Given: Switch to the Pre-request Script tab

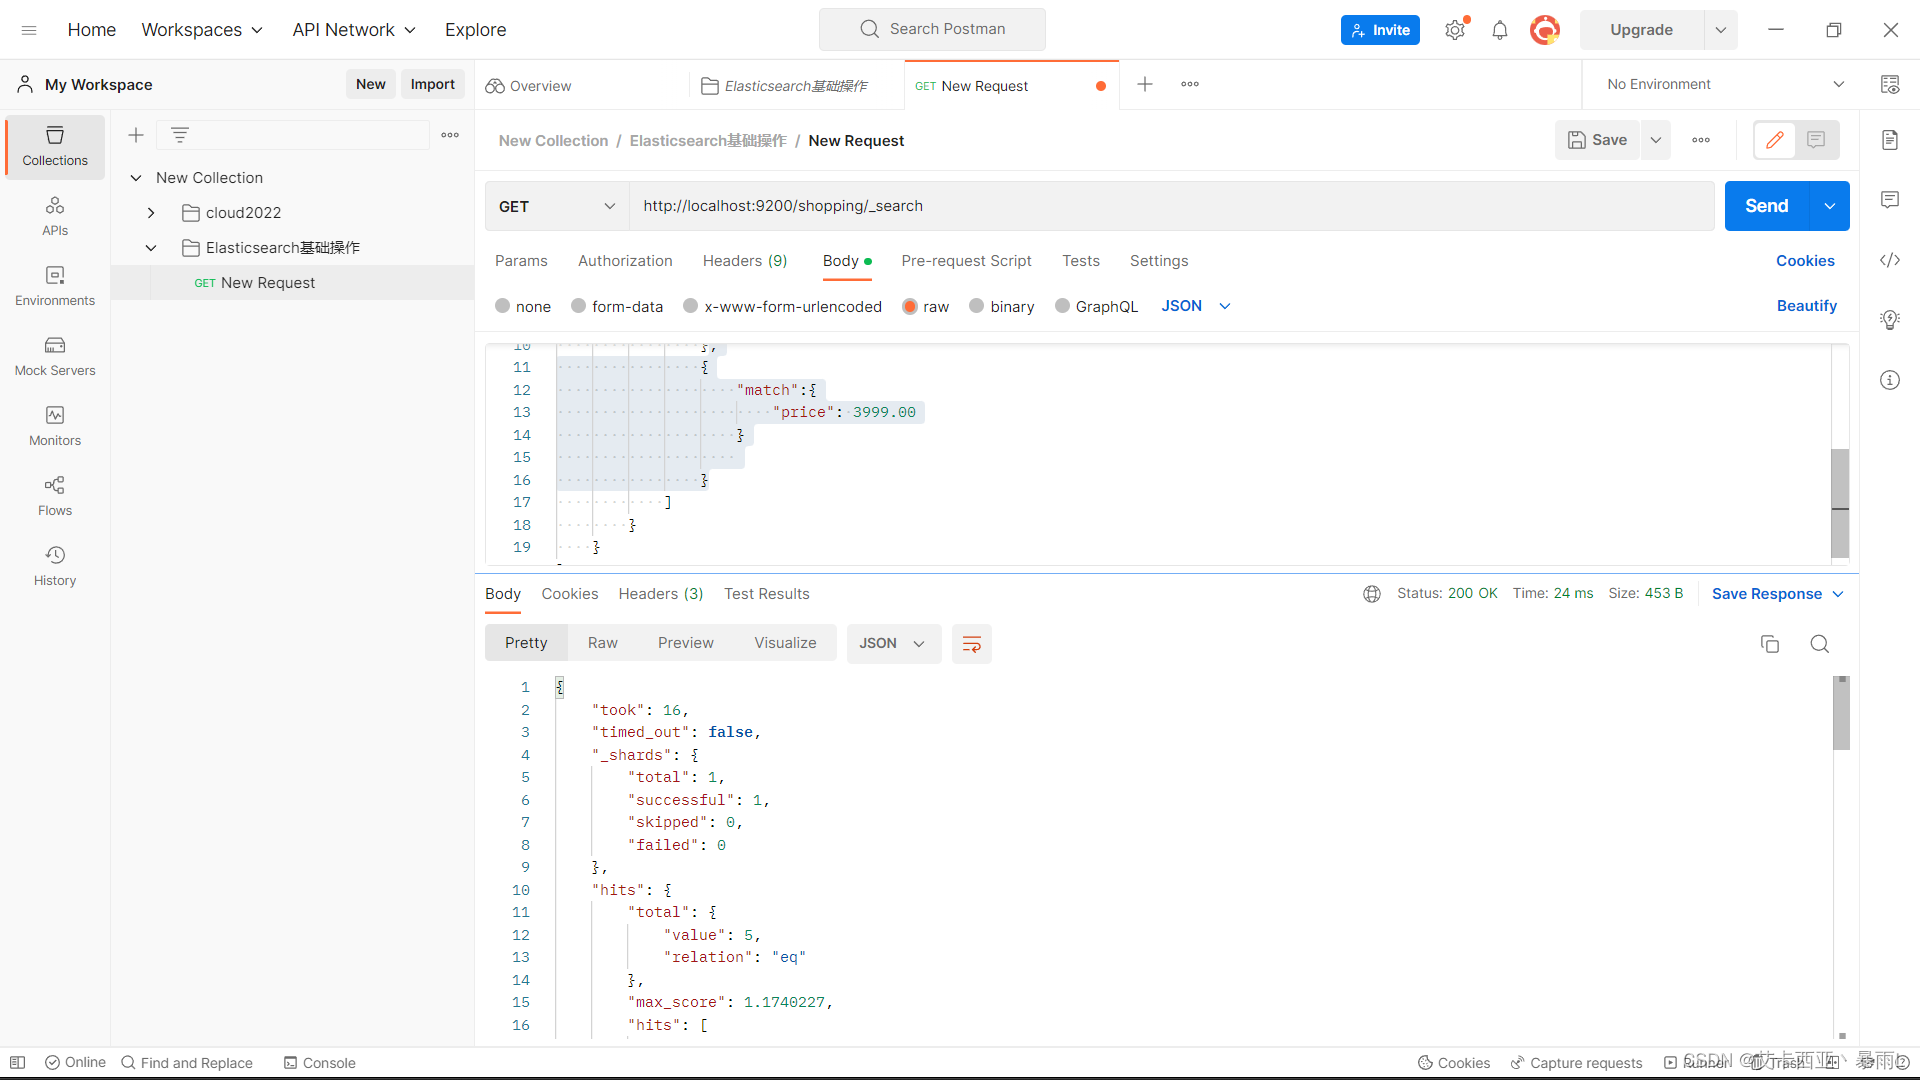Looking at the screenshot, I should click(x=965, y=260).
